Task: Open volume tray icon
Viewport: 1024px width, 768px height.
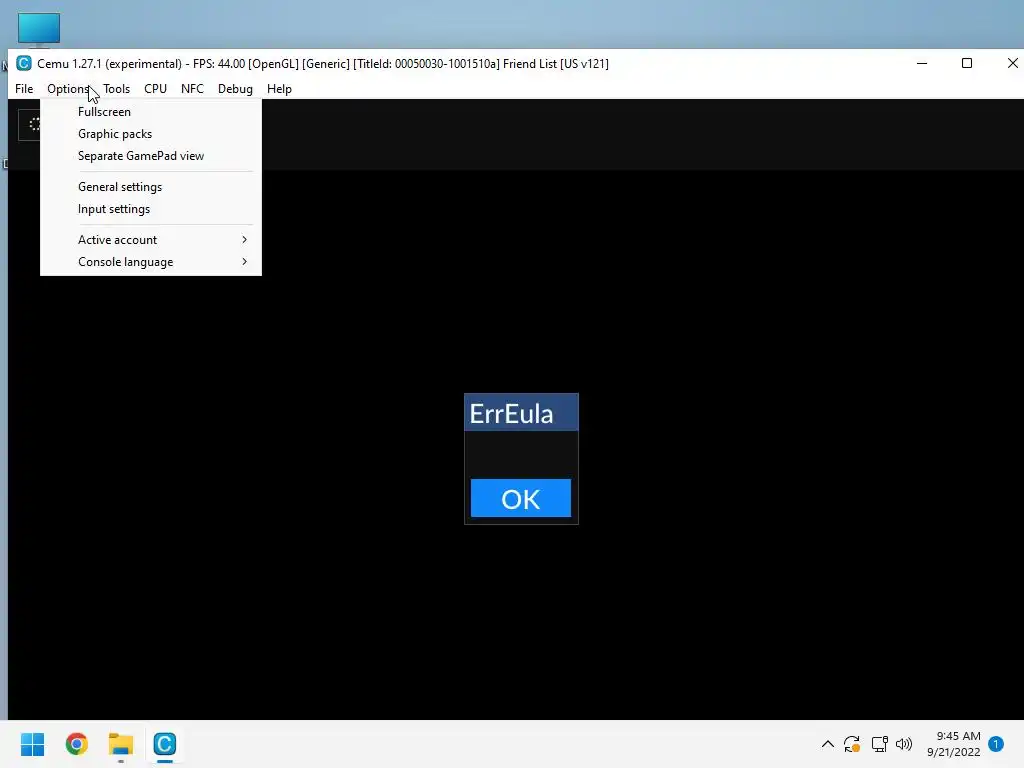Action: [x=904, y=744]
